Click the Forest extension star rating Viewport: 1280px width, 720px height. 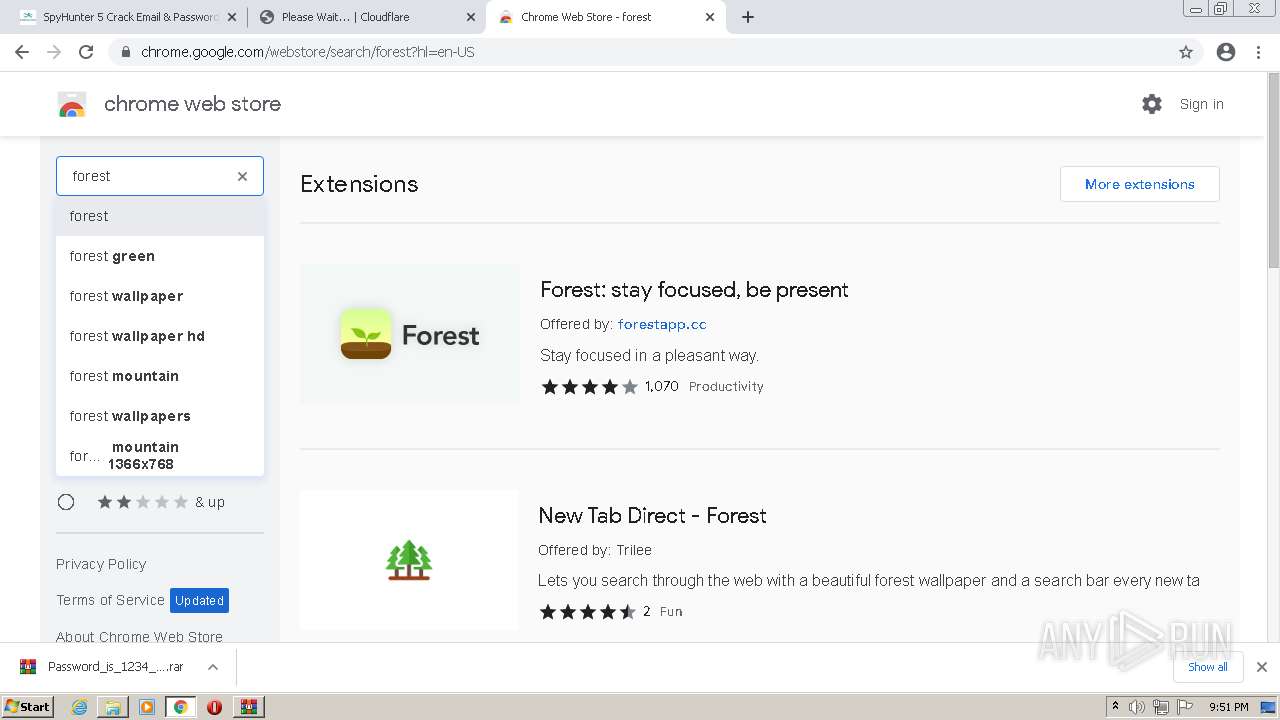[x=589, y=386]
